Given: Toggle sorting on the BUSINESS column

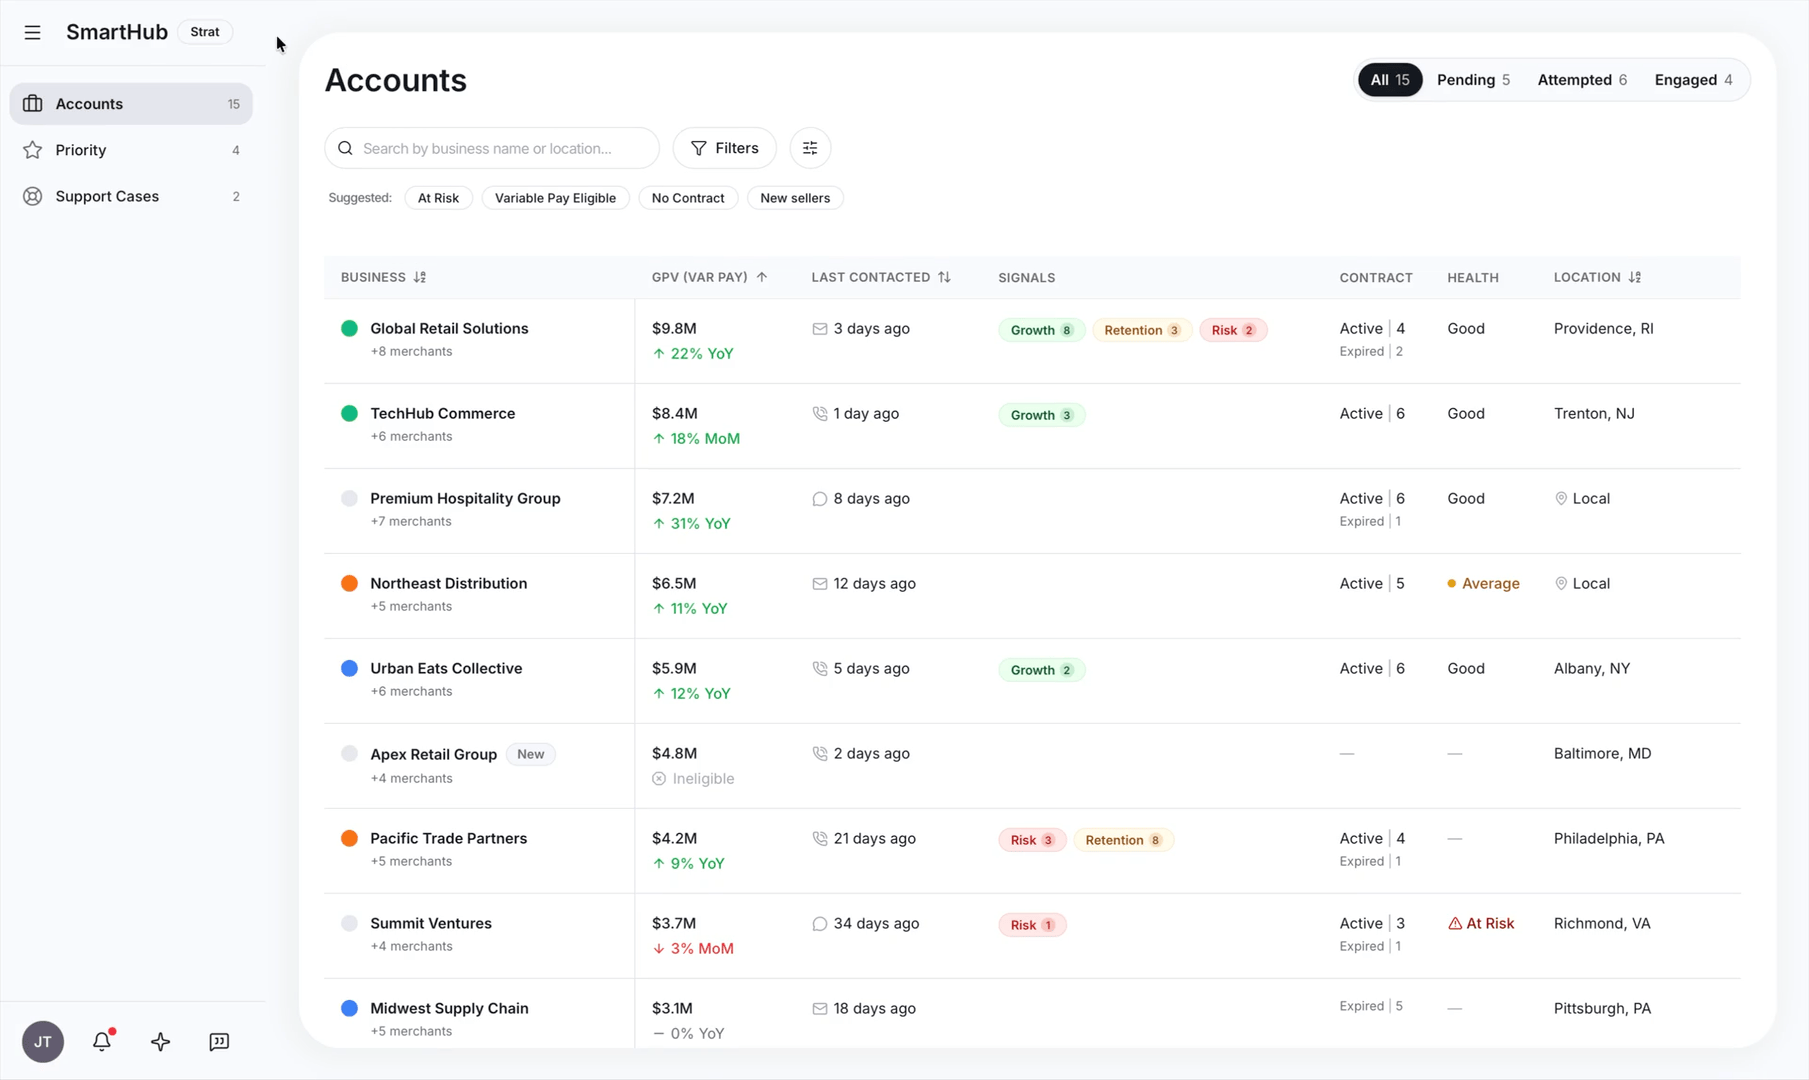Looking at the screenshot, I should (382, 277).
